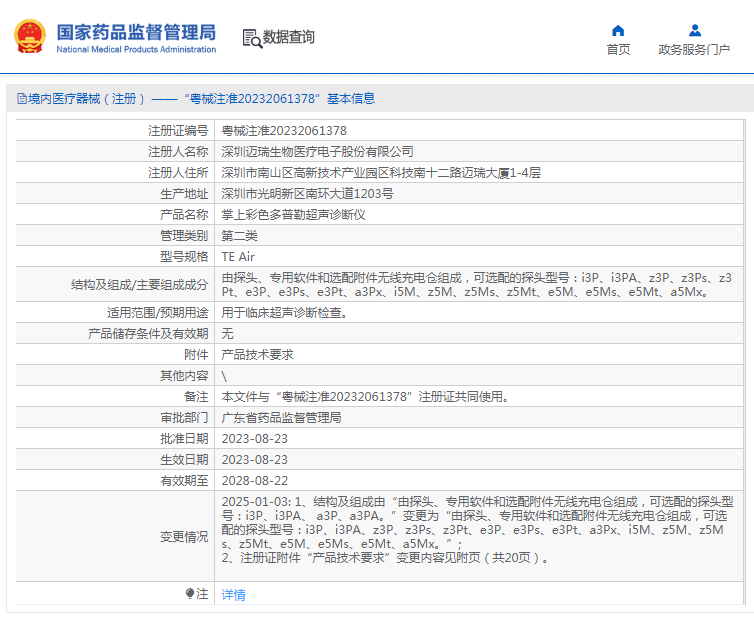Go to 首页 via the home icon
The height and width of the screenshot is (621, 754).
click(618, 31)
